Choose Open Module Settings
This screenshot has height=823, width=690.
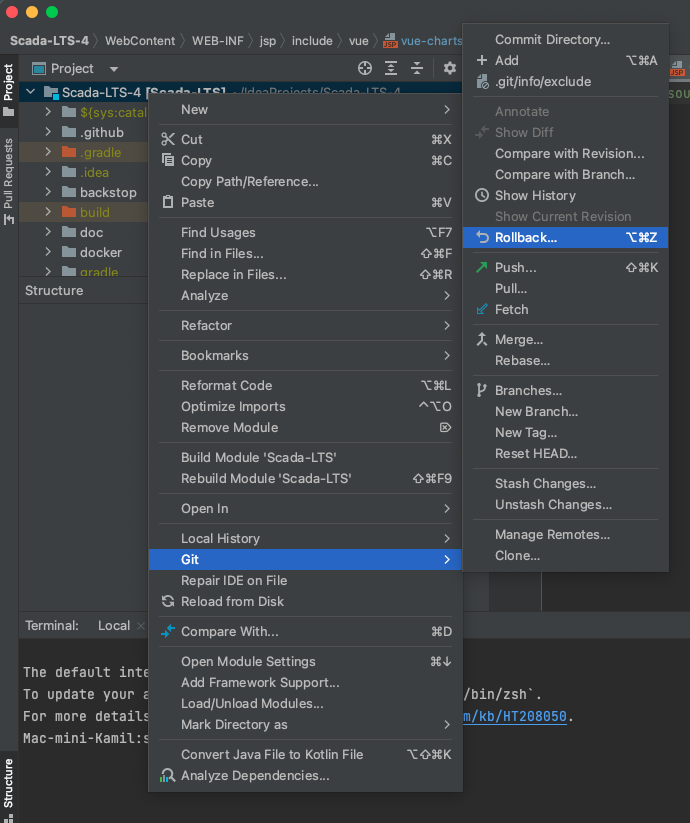click(305, 661)
